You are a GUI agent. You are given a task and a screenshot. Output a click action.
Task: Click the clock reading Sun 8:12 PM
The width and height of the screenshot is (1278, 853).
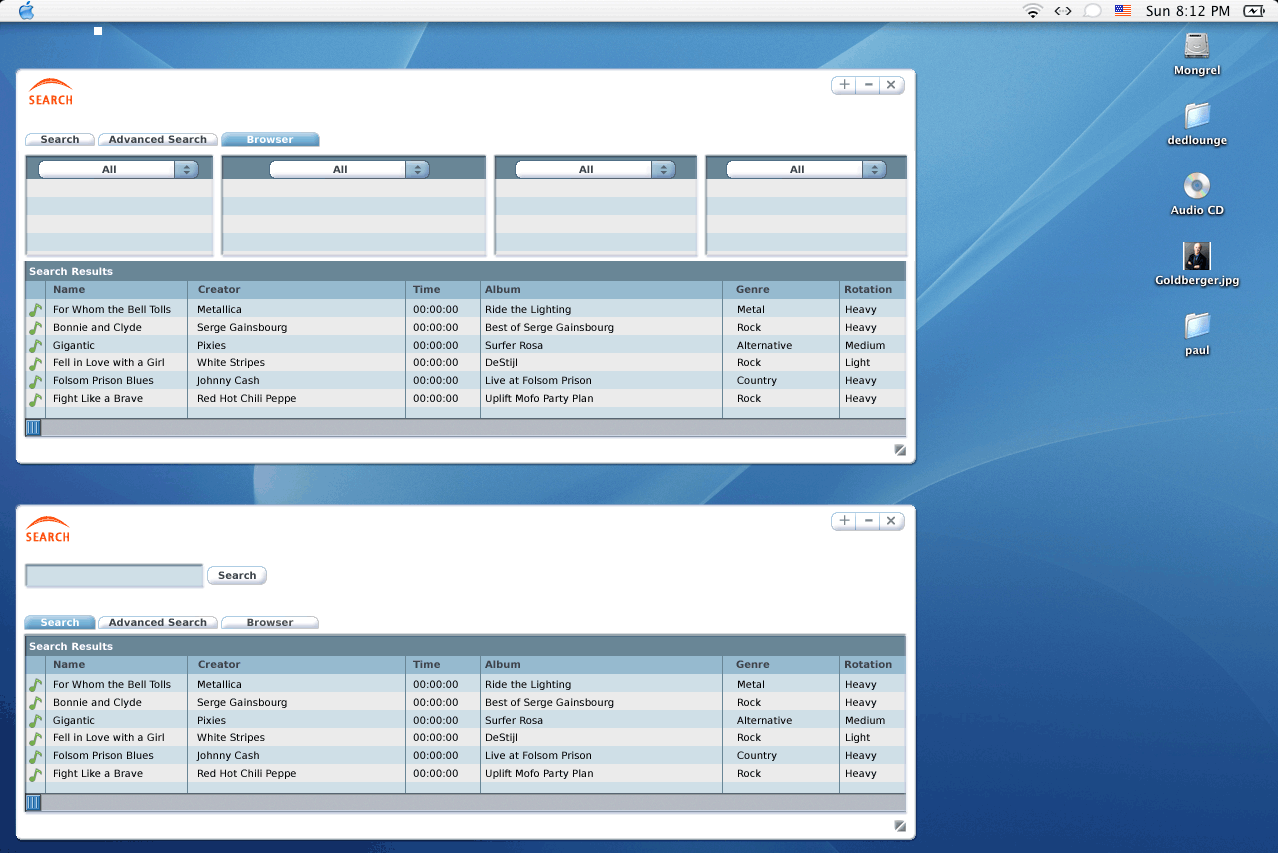coord(1188,11)
